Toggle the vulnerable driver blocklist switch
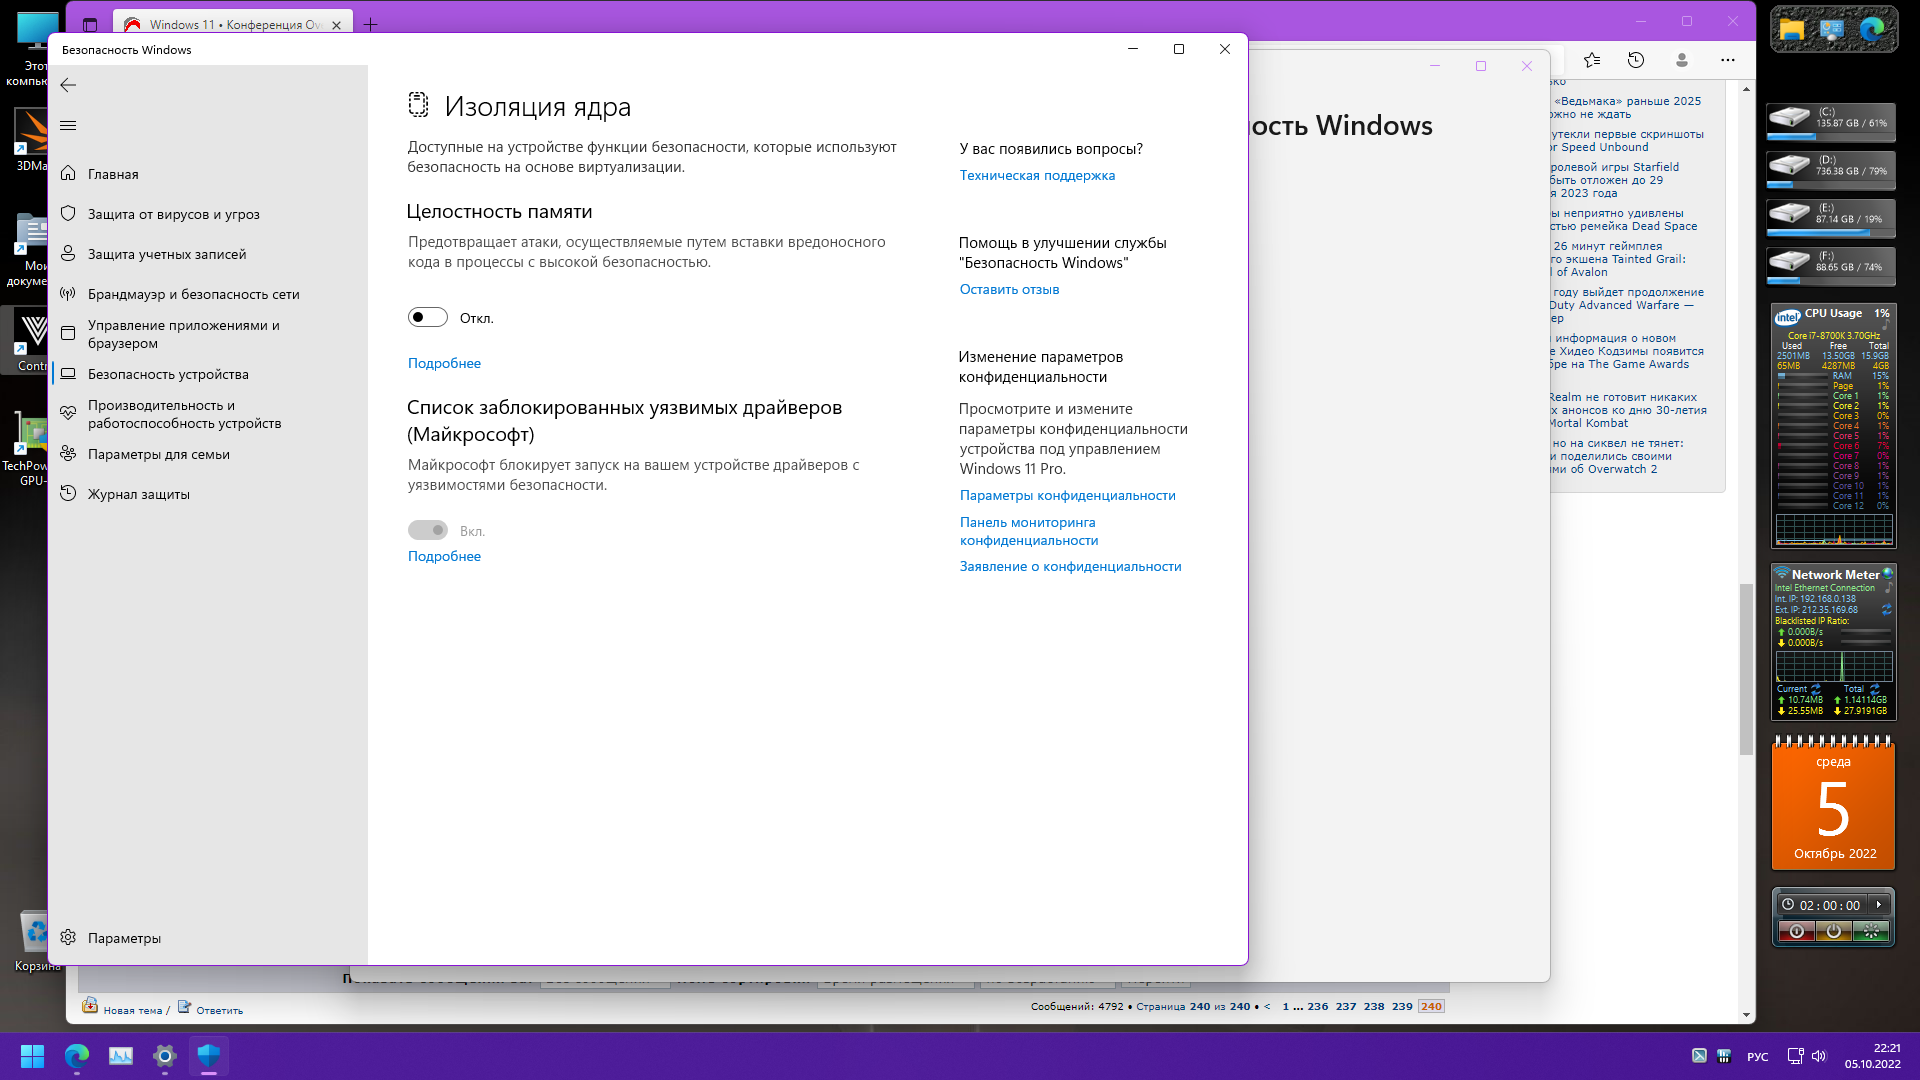 pyautogui.click(x=428, y=530)
